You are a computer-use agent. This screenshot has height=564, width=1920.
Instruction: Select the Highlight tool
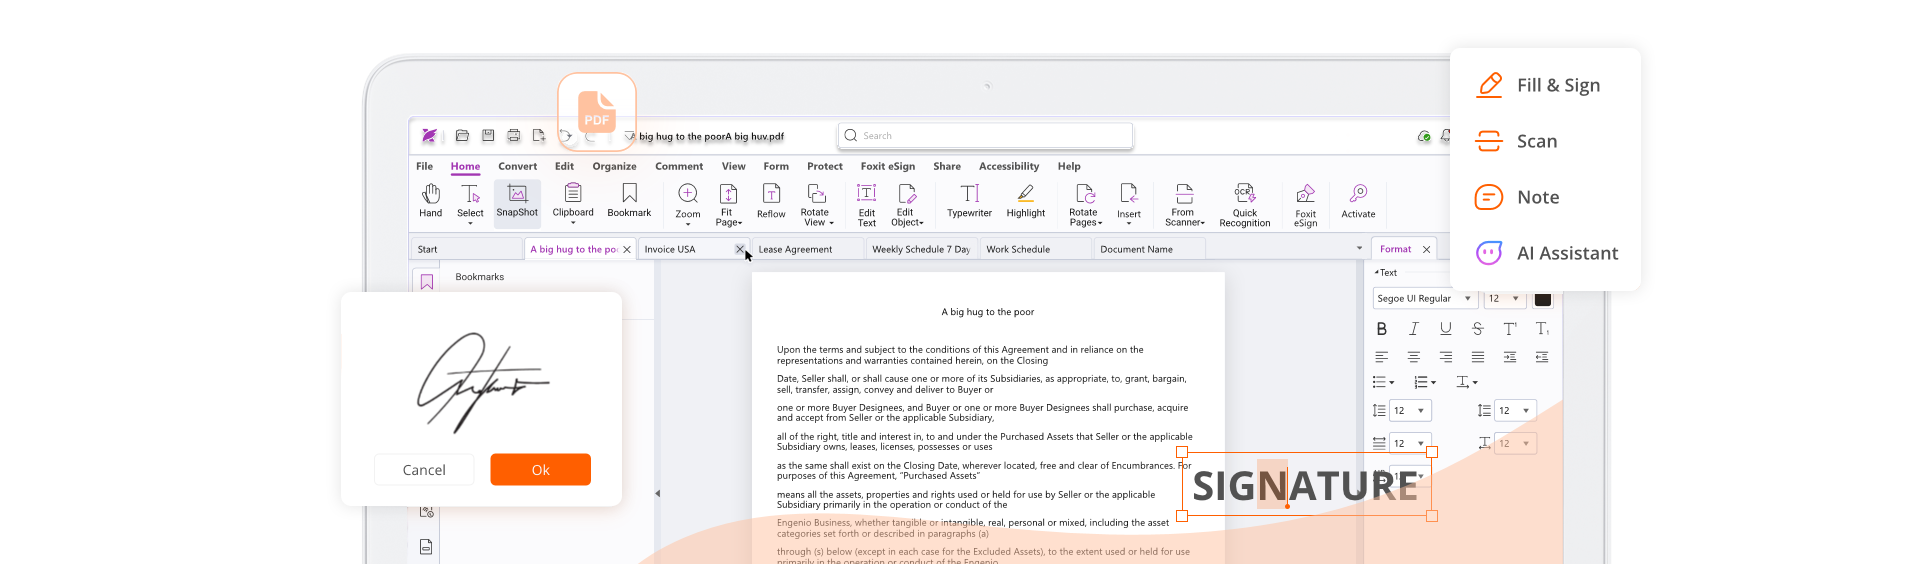click(x=1025, y=200)
